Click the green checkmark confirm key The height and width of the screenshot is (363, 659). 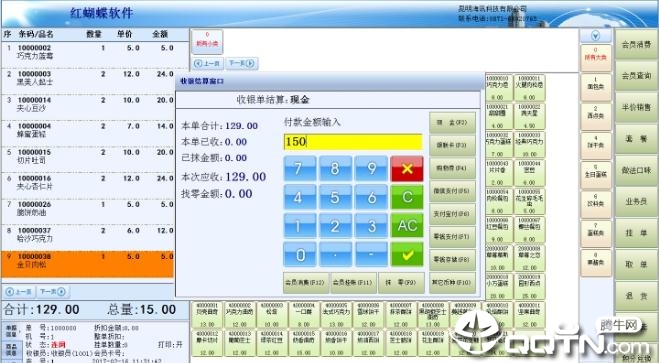pos(407,255)
